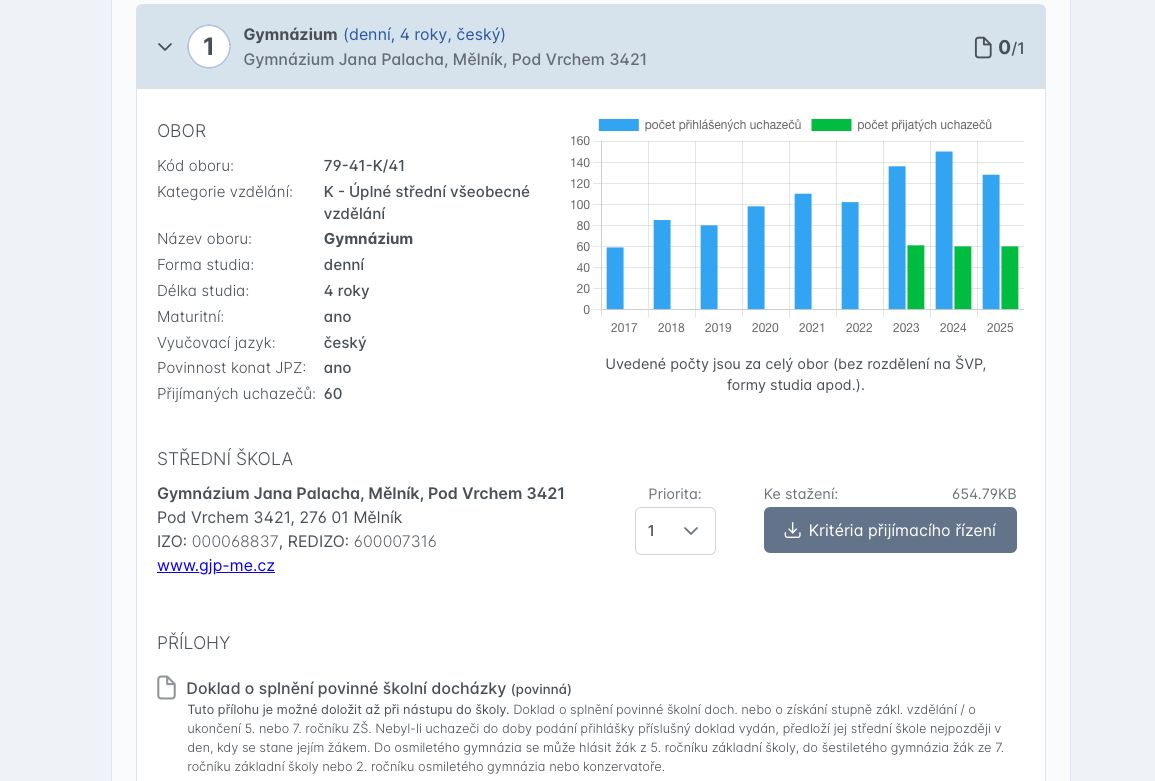Click the blue 2022 applicants bar
The width and height of the screenshot is (1155, 781).
pos(850,256)
